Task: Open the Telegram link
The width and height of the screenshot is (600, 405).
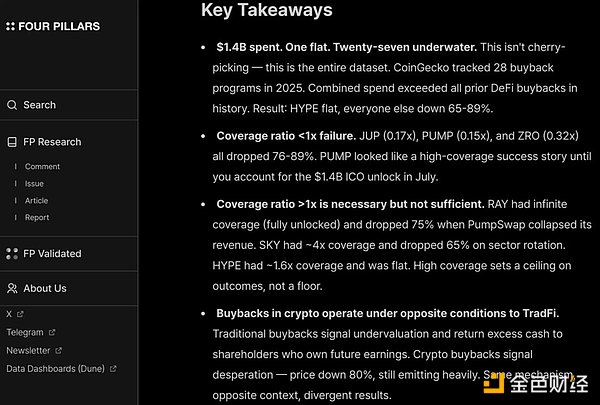Action: pyautogui.click(x=25, y=332)
